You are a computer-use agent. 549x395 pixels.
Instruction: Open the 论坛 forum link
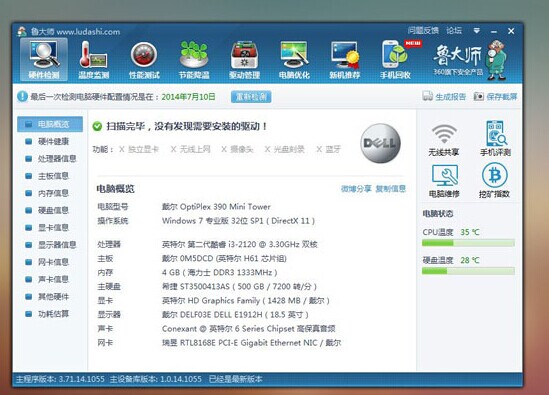coord(454,30)
